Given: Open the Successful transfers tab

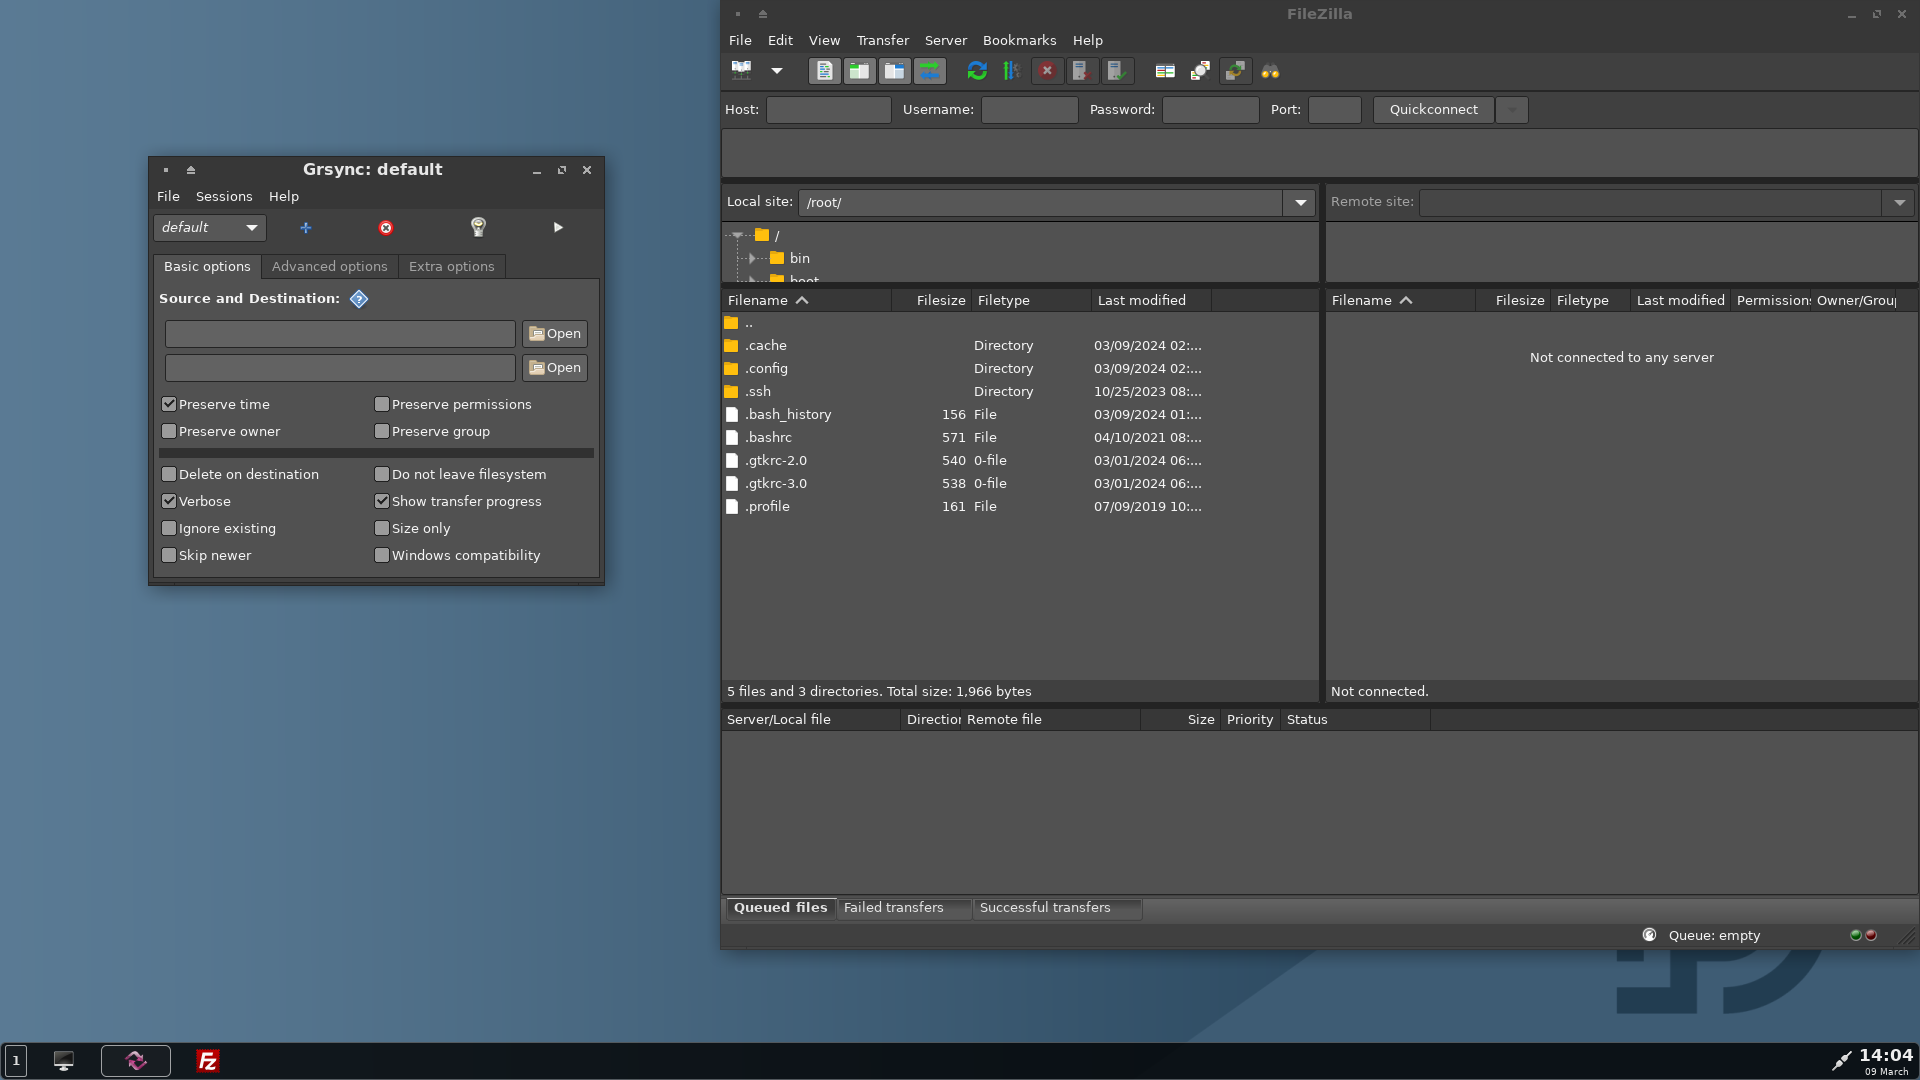Looking at the screenshot, I should click(1046, 908).
